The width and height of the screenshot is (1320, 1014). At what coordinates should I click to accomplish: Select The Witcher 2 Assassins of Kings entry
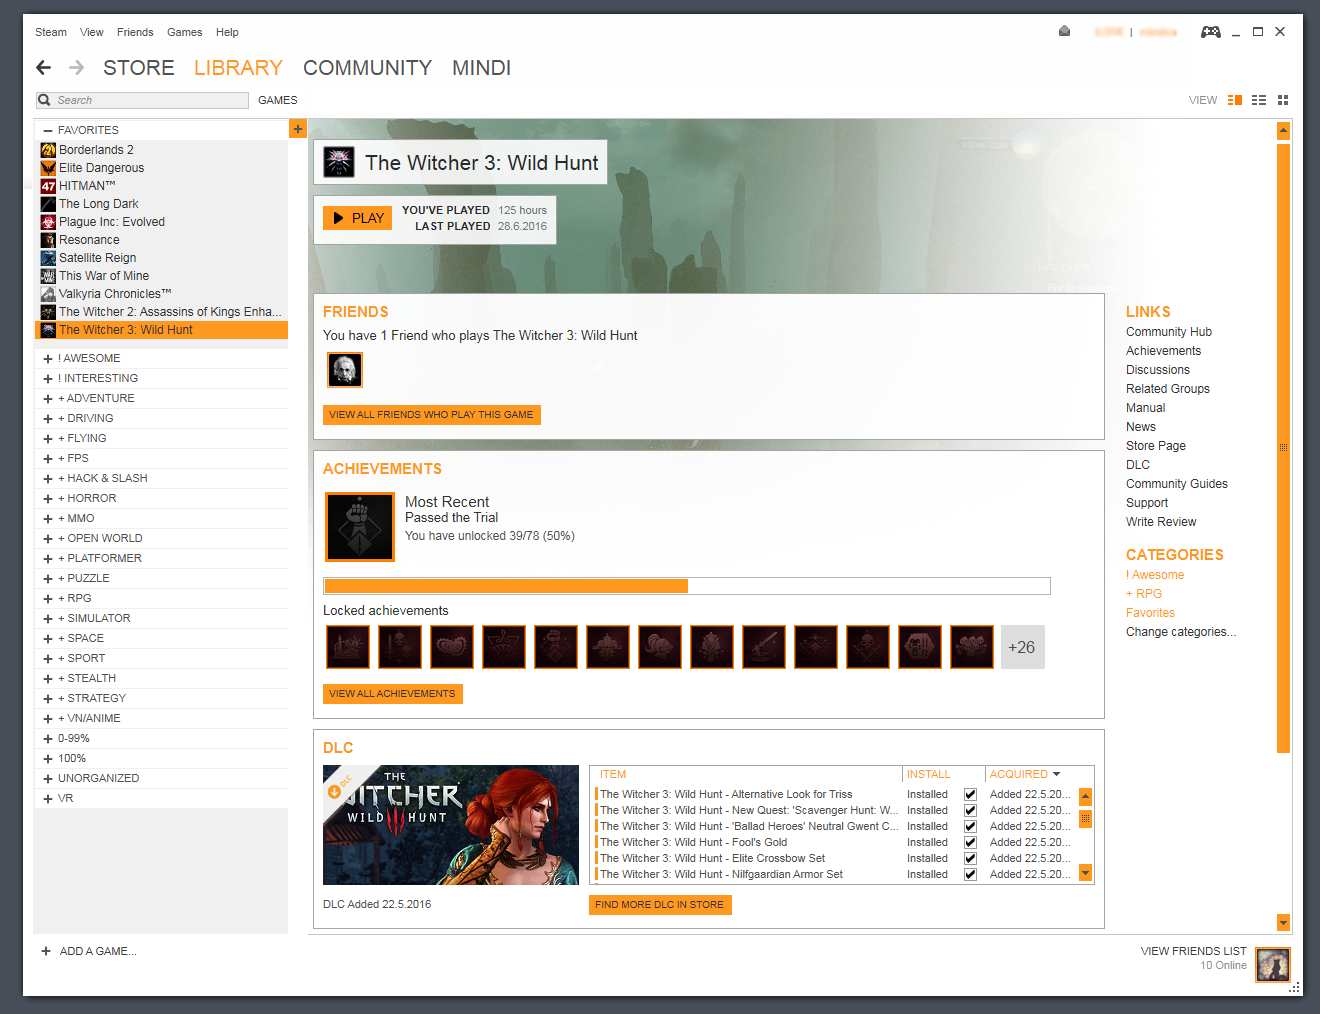161,312
